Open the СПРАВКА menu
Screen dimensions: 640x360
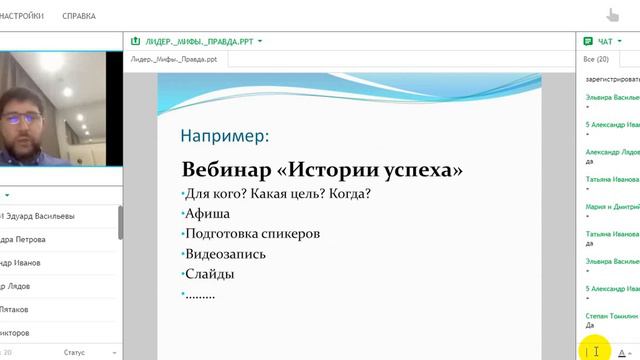pyautogui.click(x=79, y=16)
